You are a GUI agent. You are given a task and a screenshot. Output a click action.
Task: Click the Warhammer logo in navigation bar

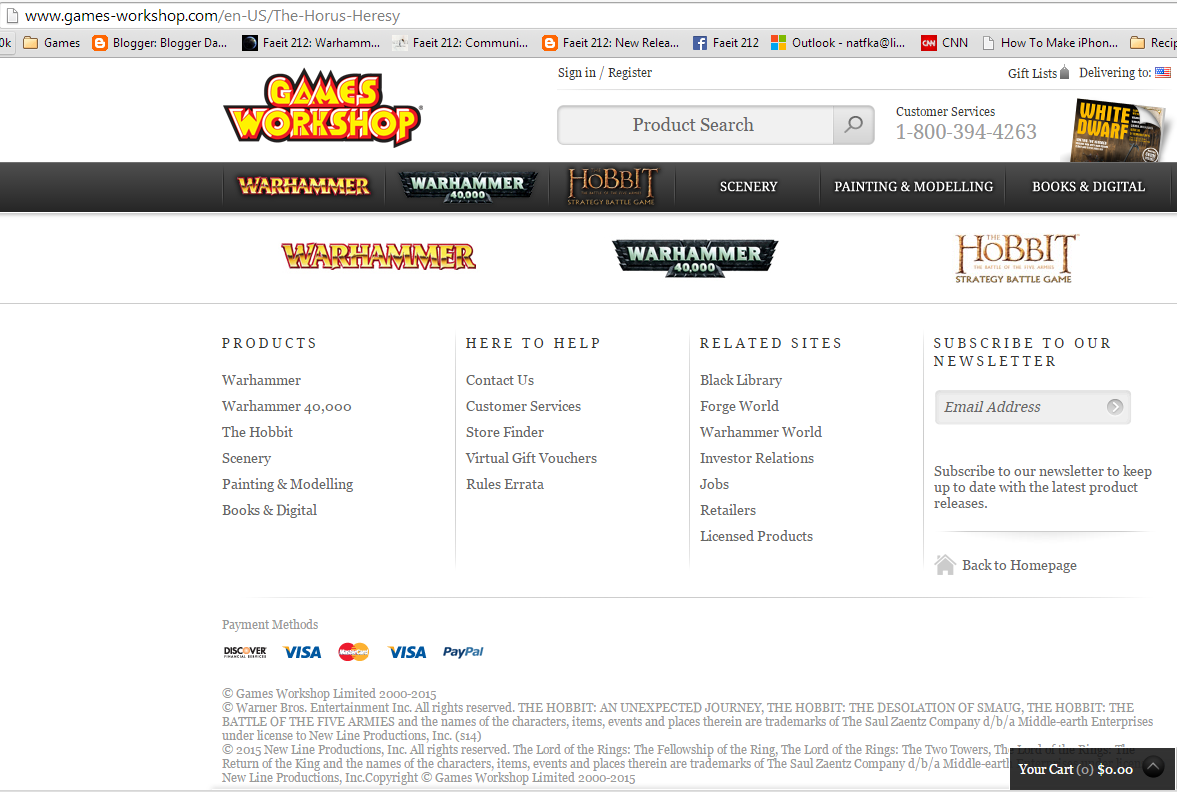[303, 186]
